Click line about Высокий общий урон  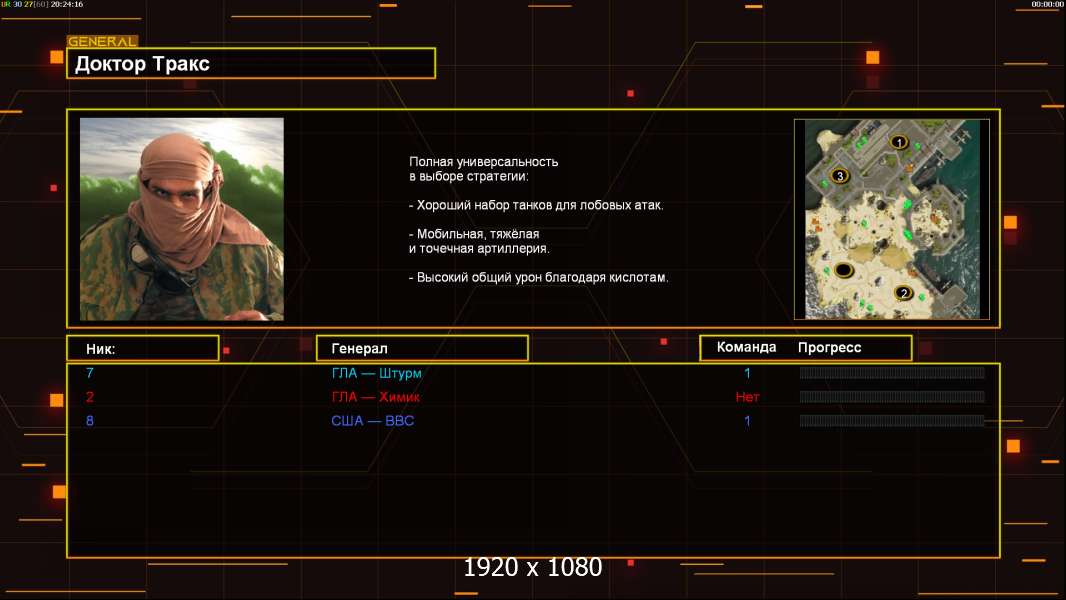(538, 277)
